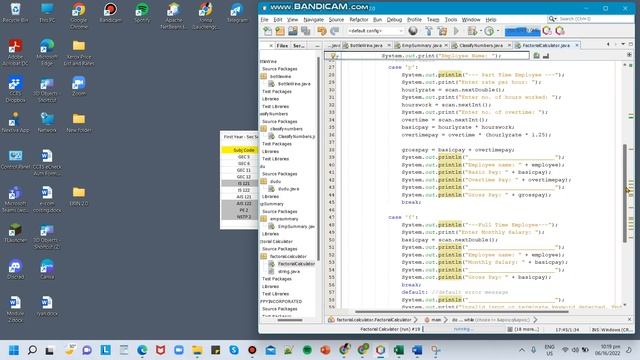Viewport: 640px width, 360px height.
Task: Select the factorialcalculator package node
Action: click(x=288, y=256)
